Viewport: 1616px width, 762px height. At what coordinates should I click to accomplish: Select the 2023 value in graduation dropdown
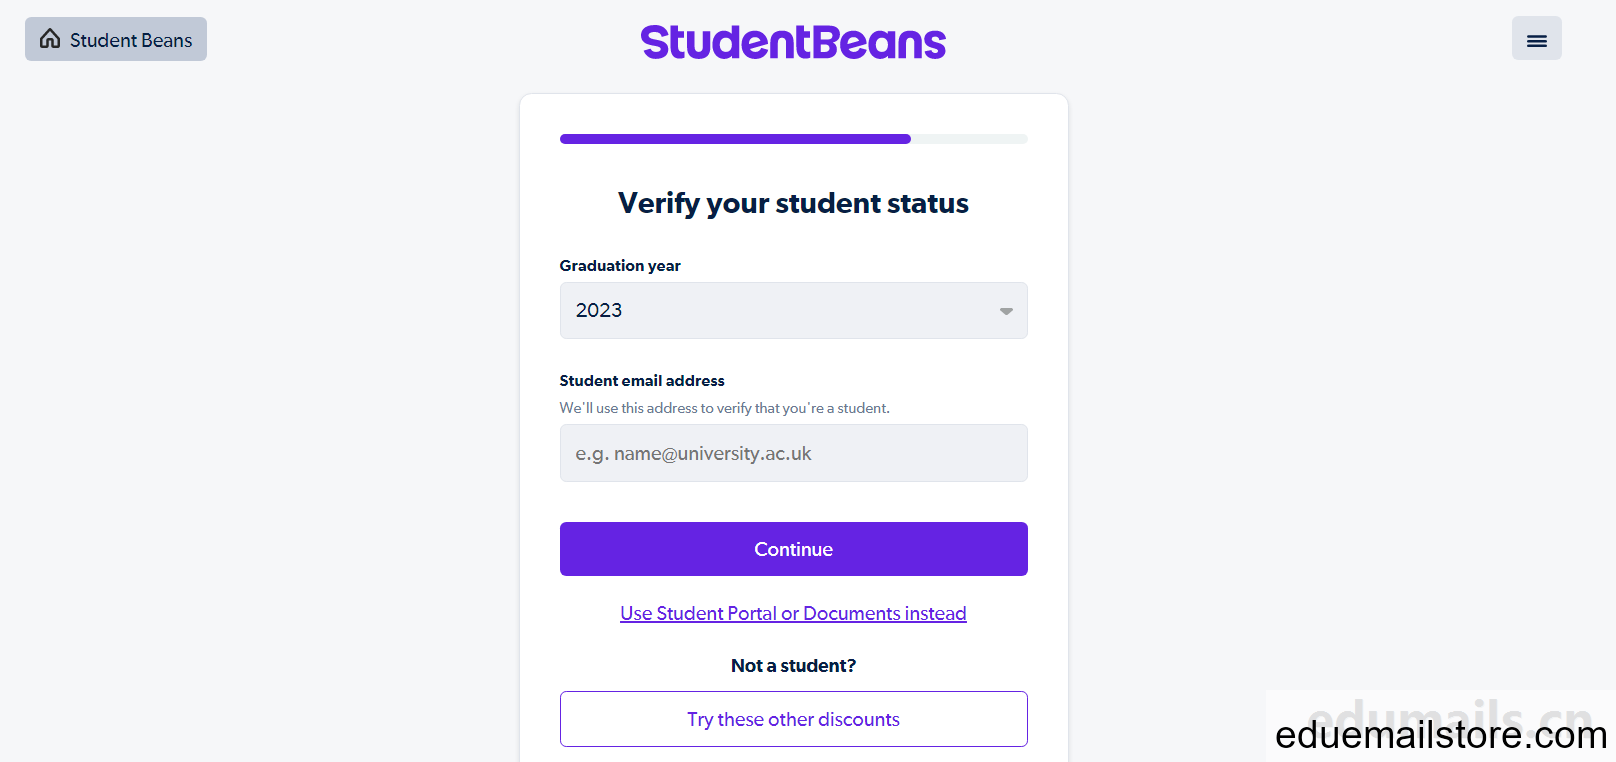(599, 310)
